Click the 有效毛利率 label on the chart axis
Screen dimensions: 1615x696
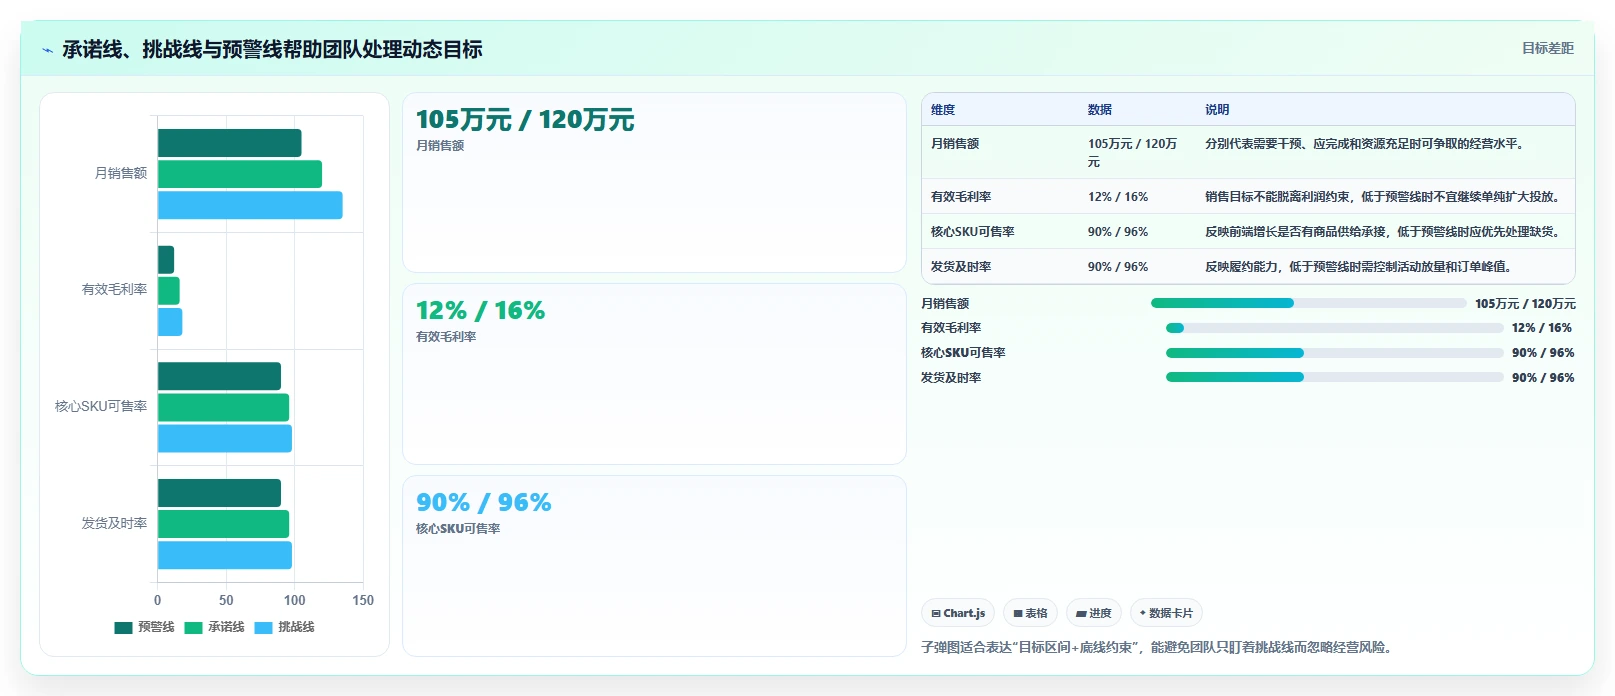(114, 289)
